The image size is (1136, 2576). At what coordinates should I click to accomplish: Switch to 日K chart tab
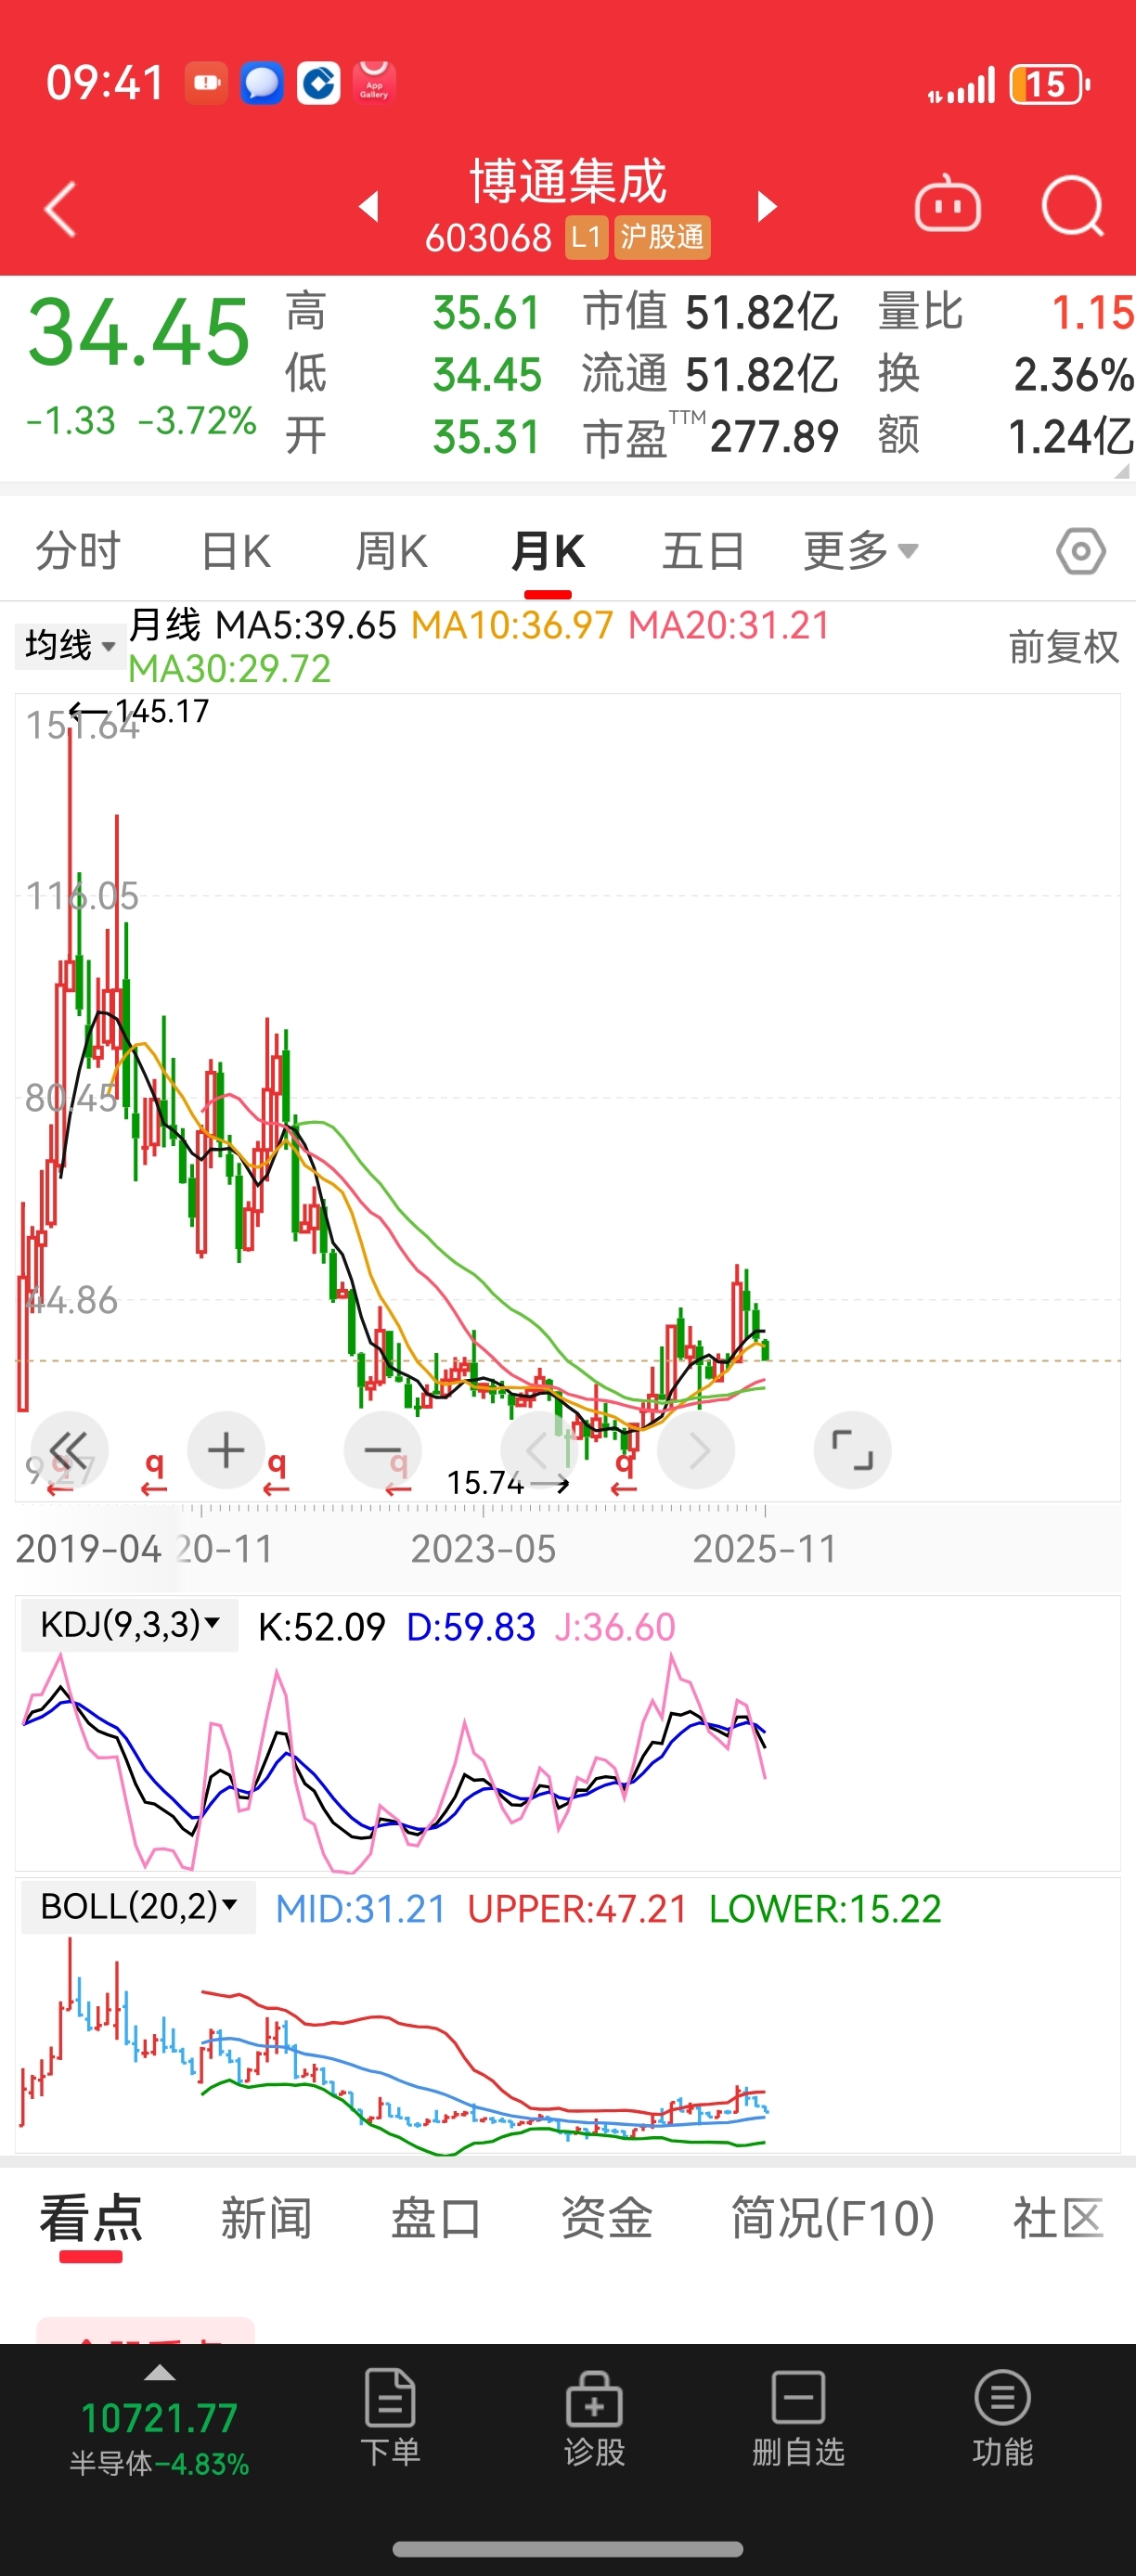(236, 551)
